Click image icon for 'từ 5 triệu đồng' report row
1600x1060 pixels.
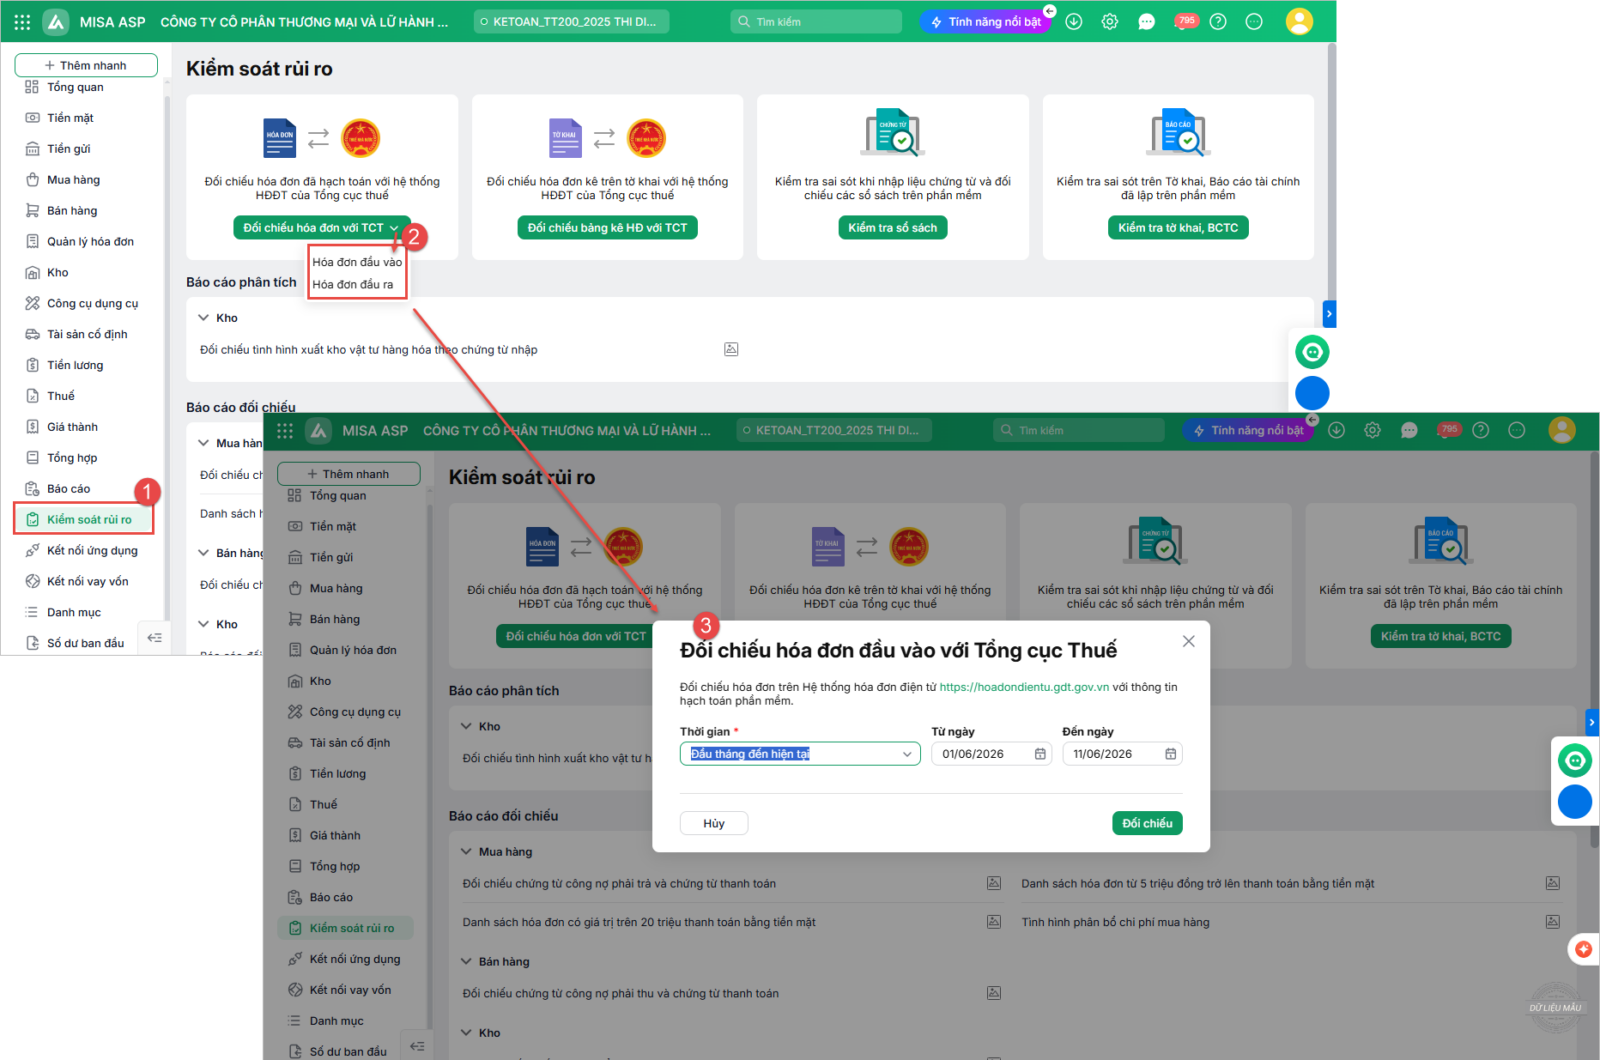pyautogui.click(x=1552, y=883)
